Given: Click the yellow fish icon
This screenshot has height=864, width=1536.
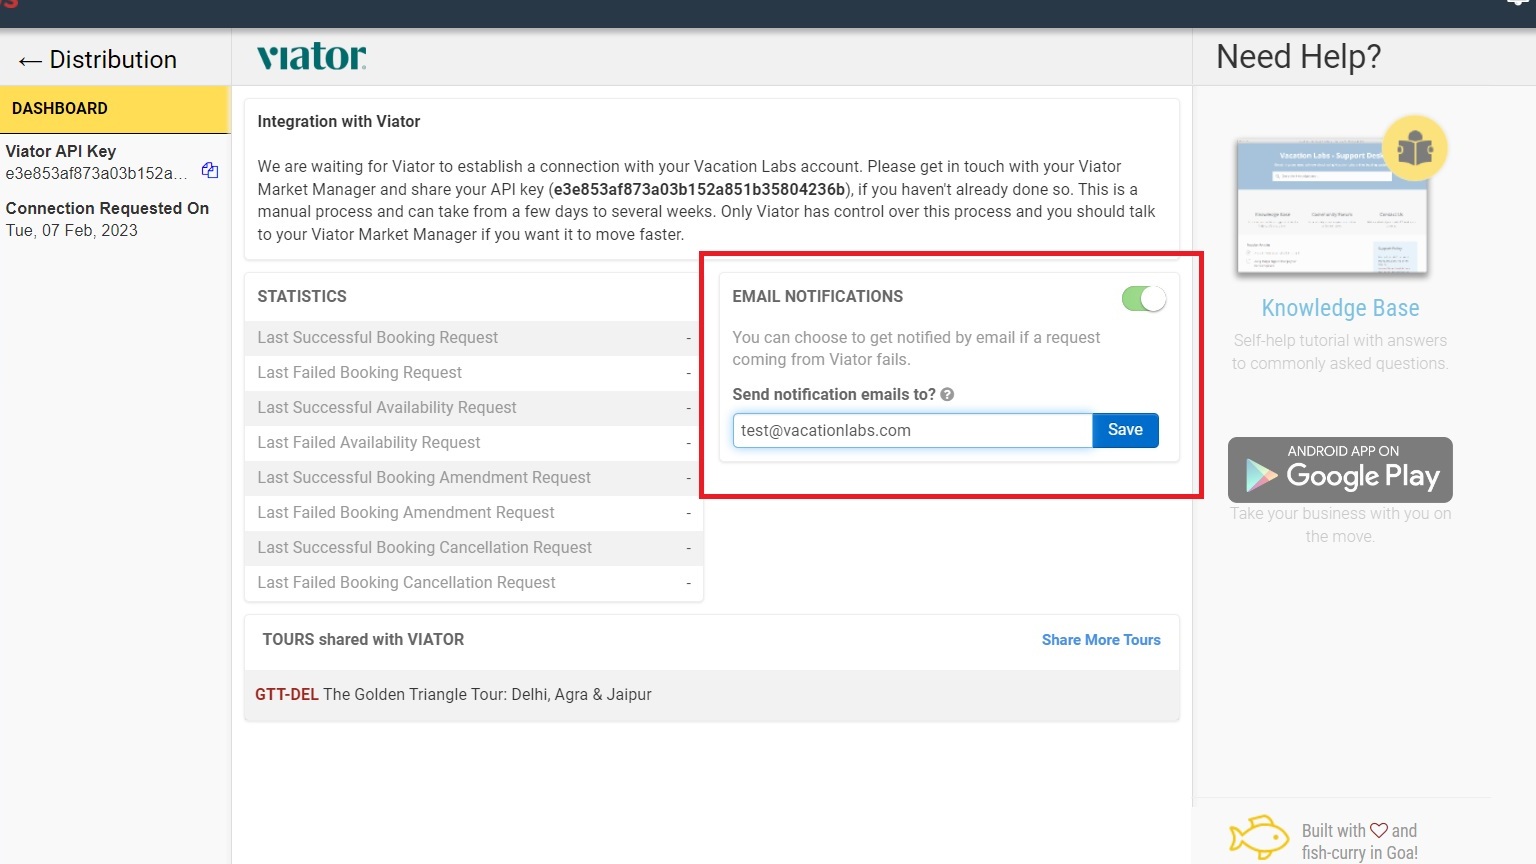Looking at the screenshot, I should (1258, 836).
